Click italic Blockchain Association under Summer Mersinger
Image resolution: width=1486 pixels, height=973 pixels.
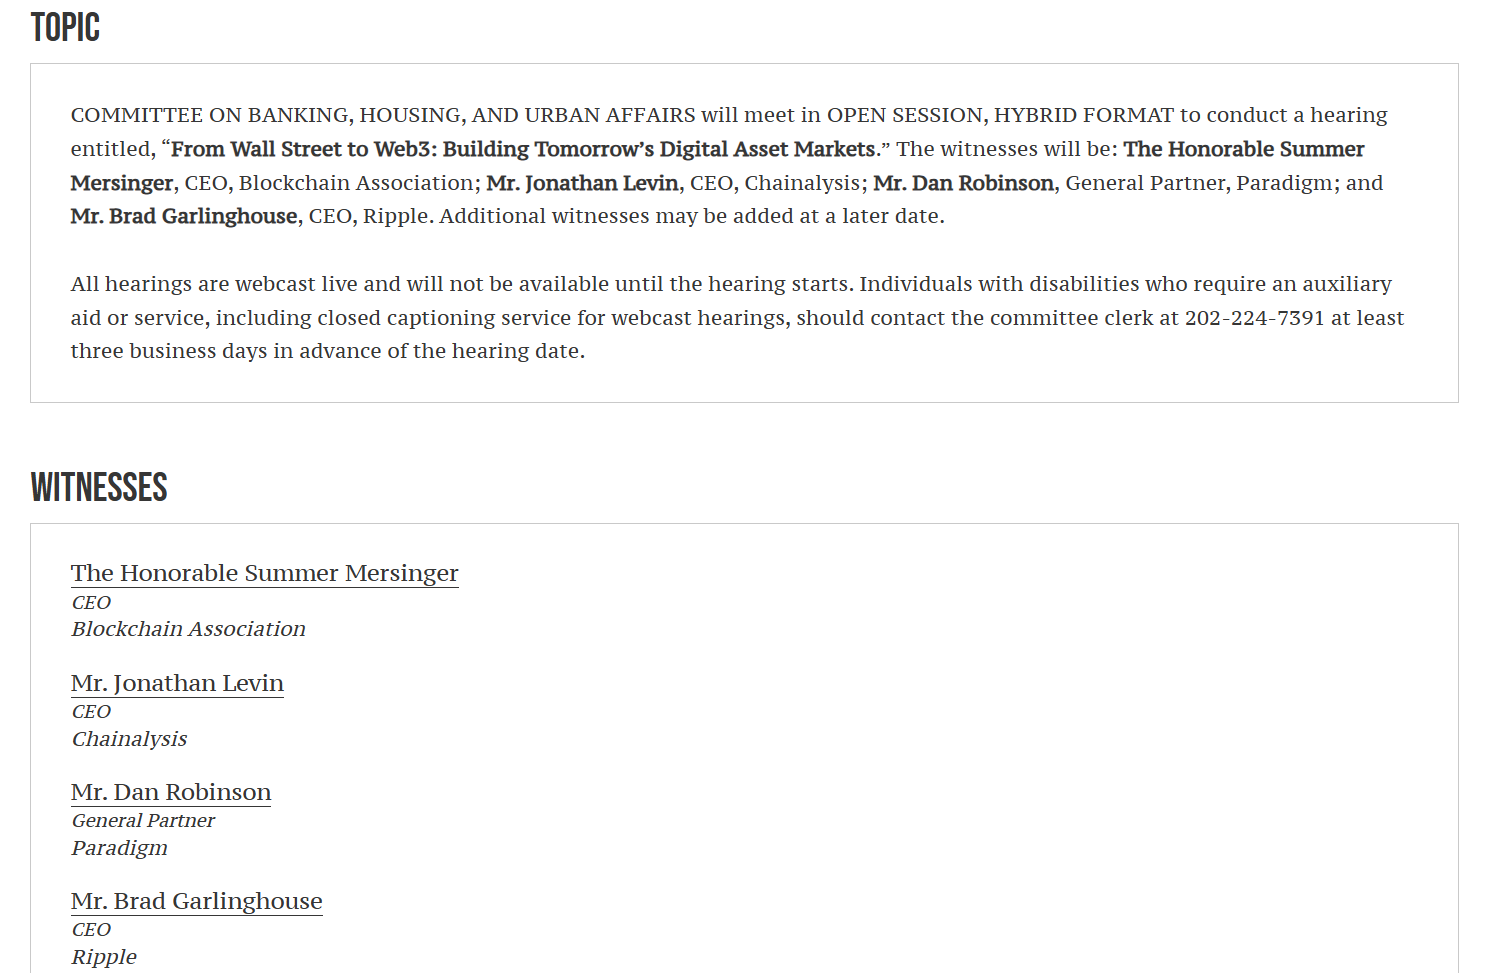[x=188, y=629]
